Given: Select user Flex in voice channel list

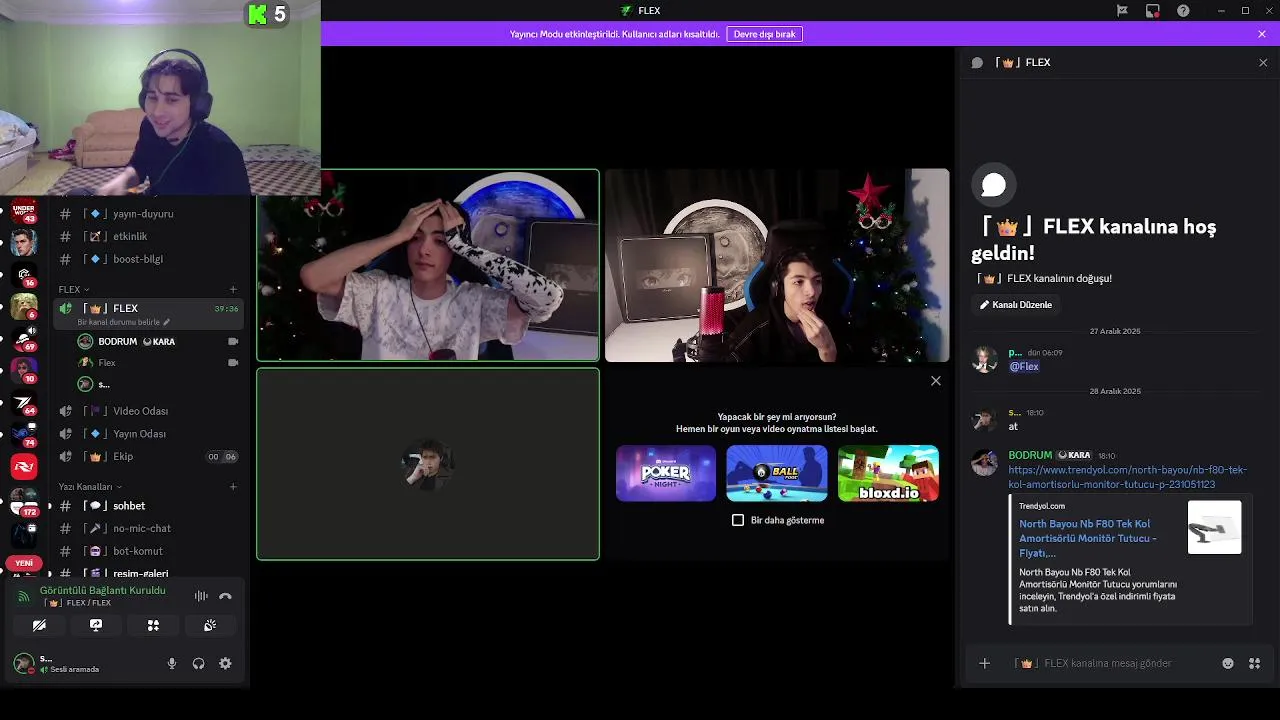Looking at the screenshot, I should pyautogui.click(x=157, y=362).
